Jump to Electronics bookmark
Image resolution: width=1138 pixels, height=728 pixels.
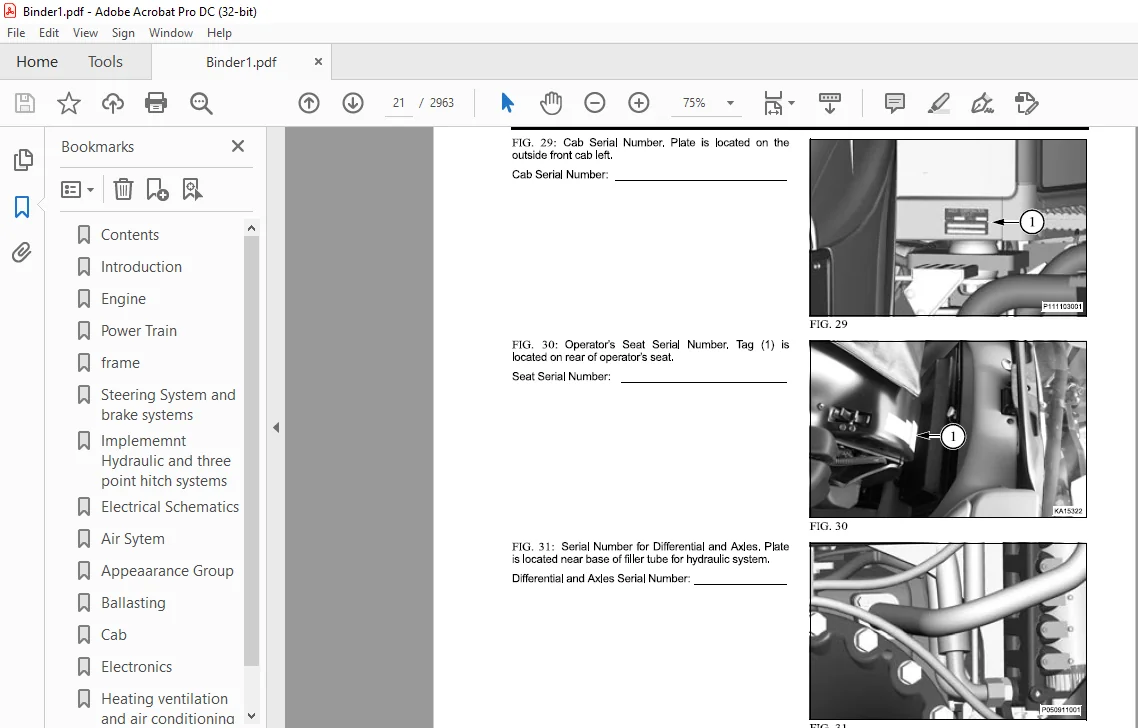coord(136,666)
